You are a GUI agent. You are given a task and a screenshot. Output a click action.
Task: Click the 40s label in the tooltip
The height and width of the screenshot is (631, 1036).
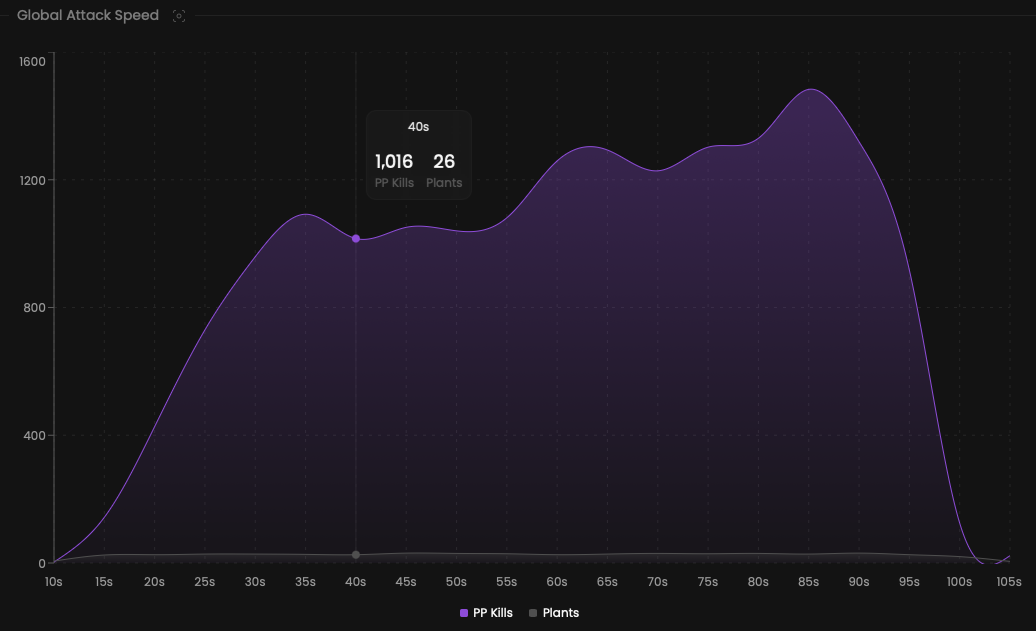(x=419, y=126)
